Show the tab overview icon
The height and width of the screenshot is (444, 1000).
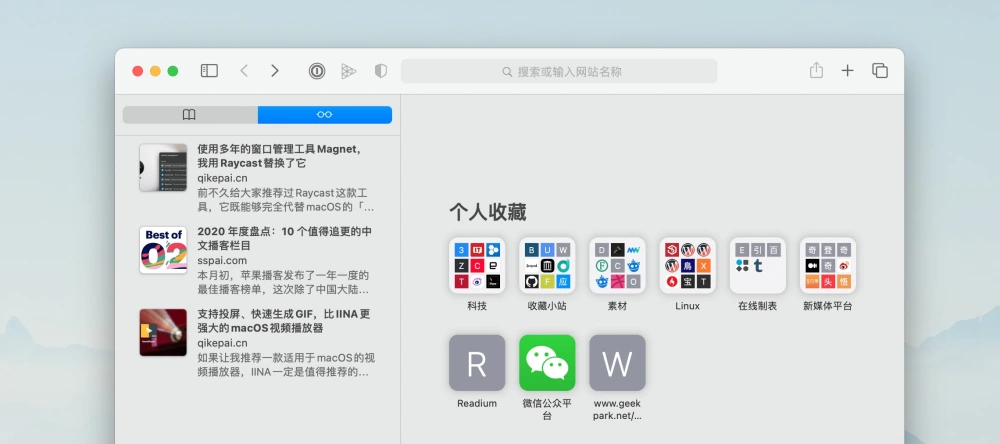point(880,71)
